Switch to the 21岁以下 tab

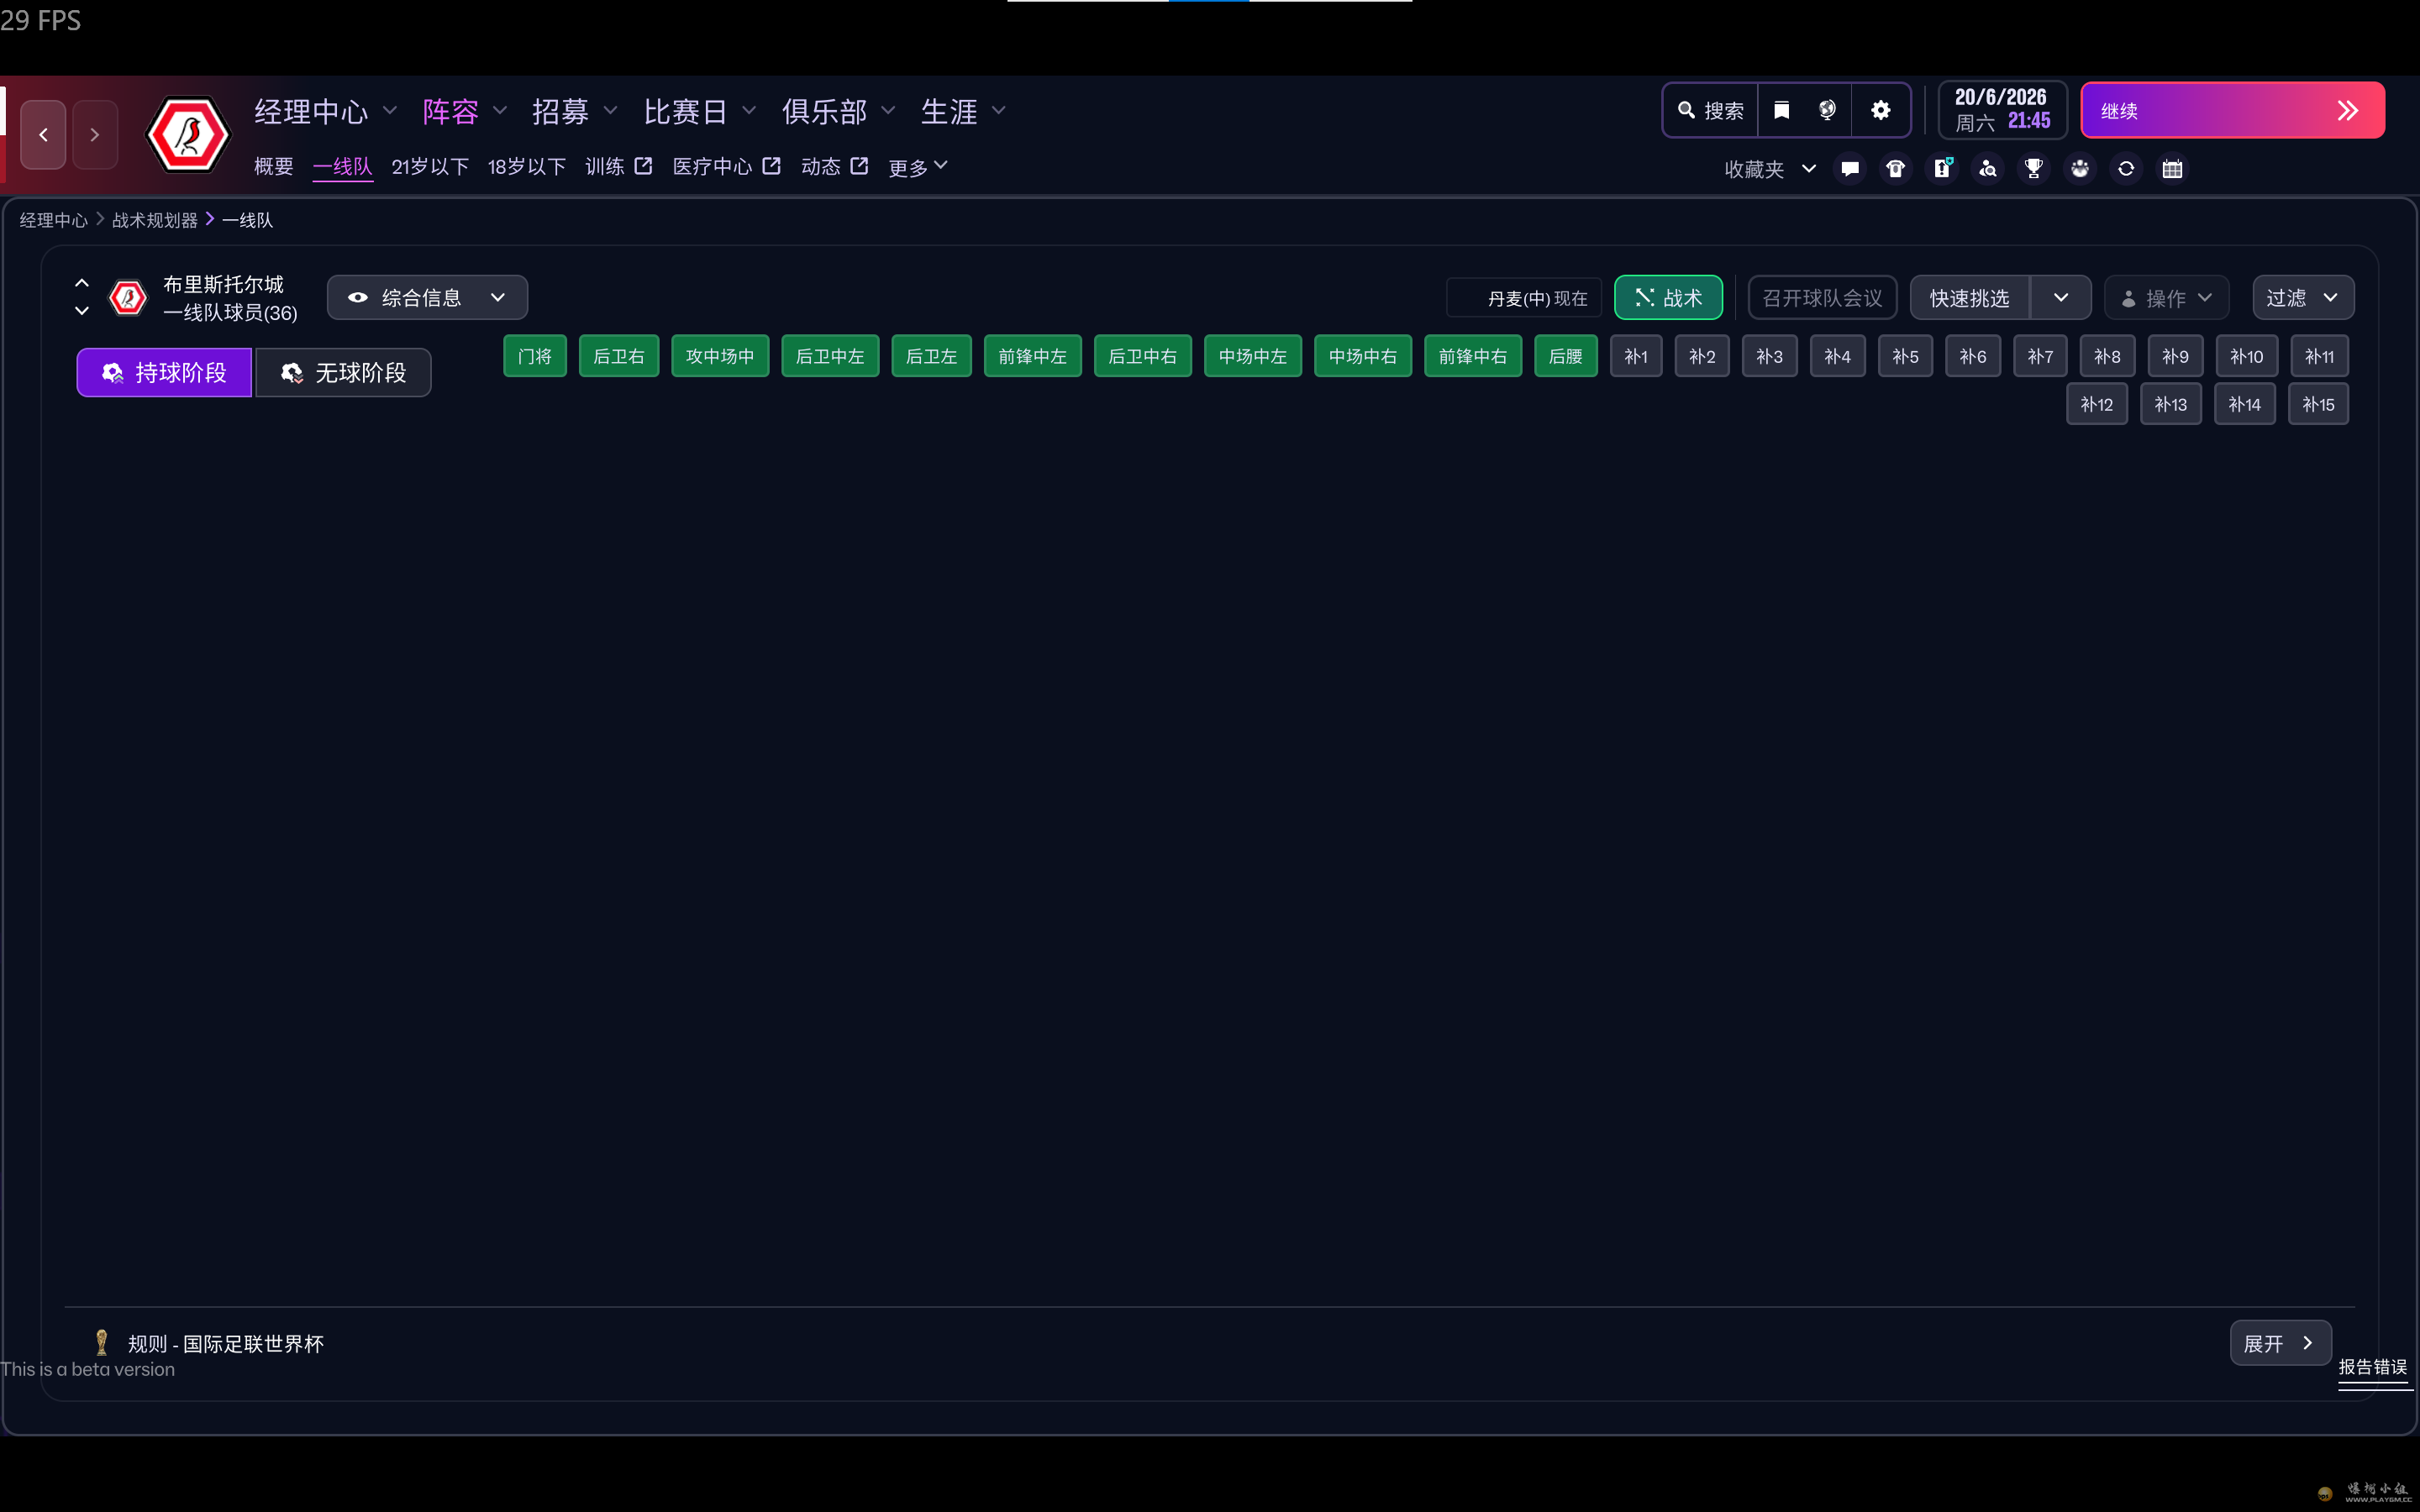tap(430, 167)
